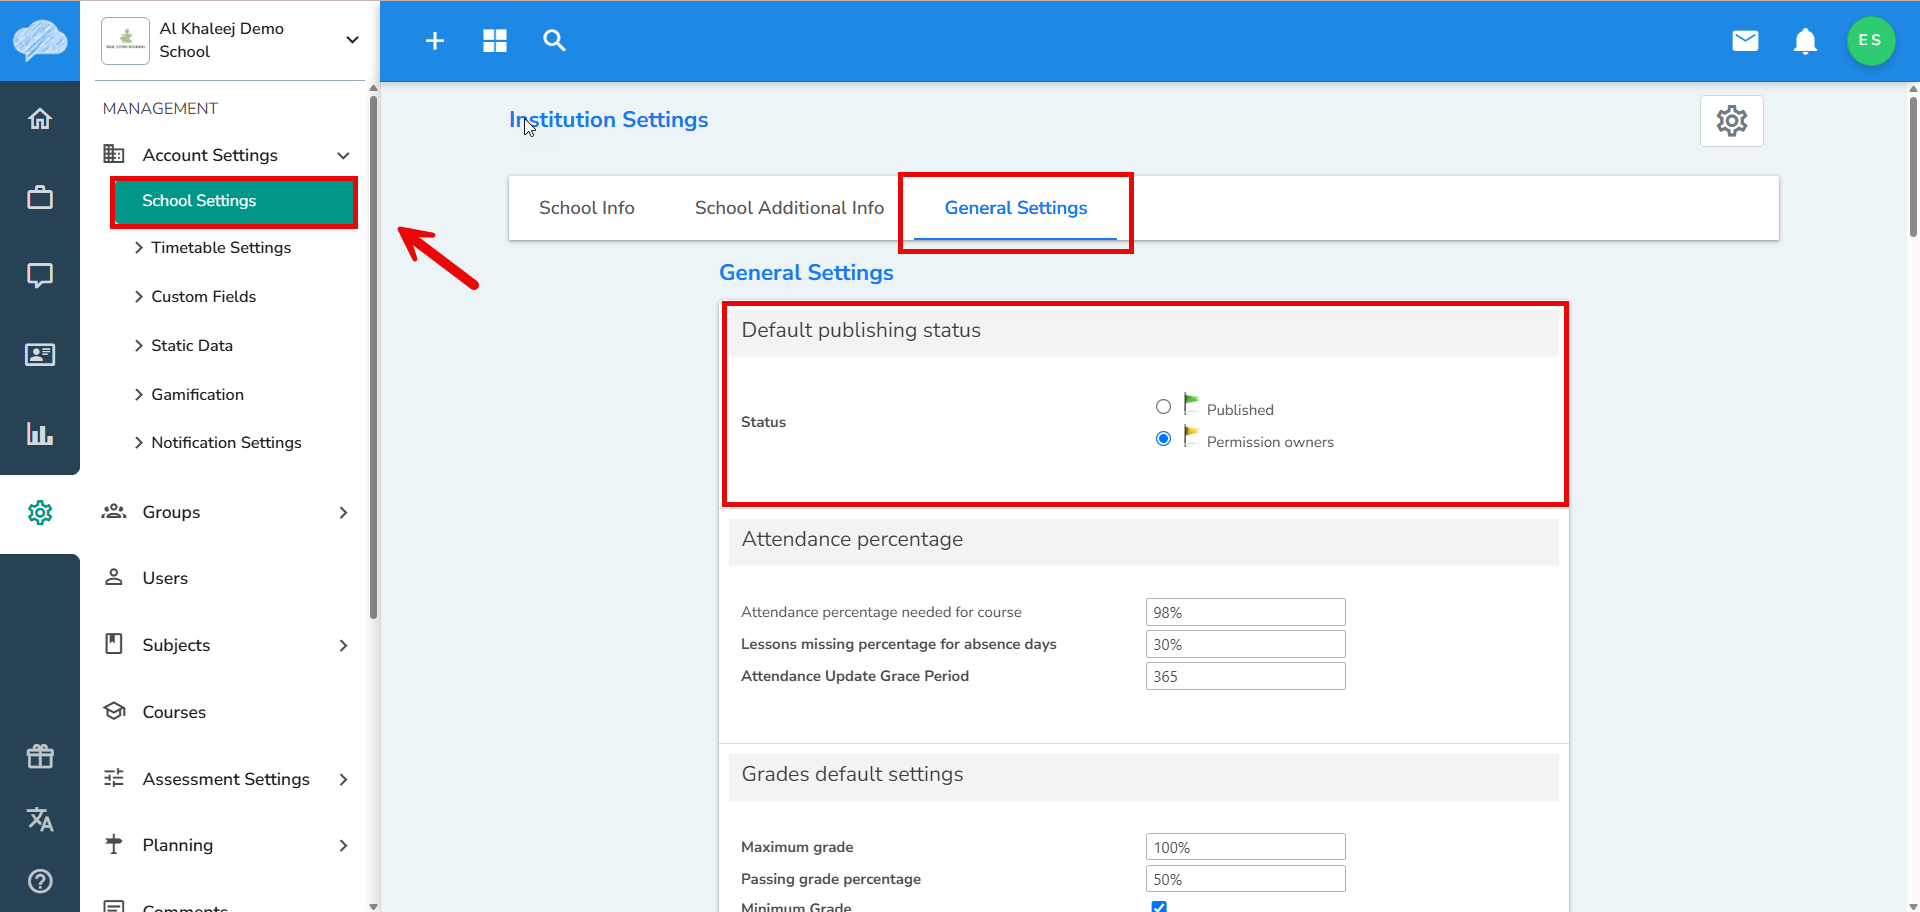
Task: Open the briefcase icon in the left rail
Action: click(40, 197)
